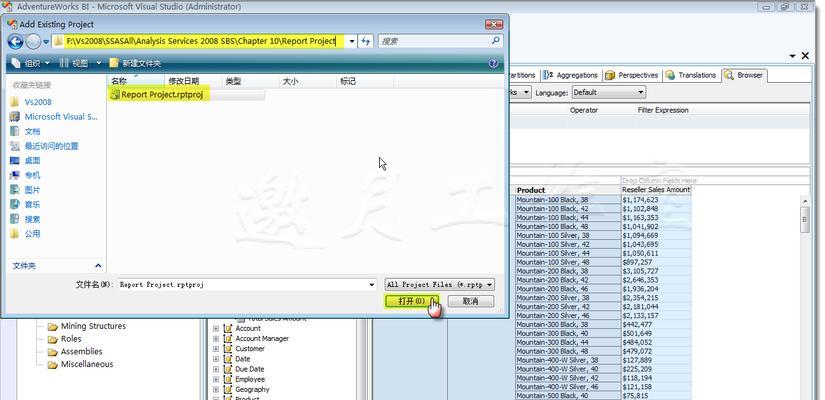Click the Filter Expression column header
Viewport: 825px width, 400px height.
(663, 110)
